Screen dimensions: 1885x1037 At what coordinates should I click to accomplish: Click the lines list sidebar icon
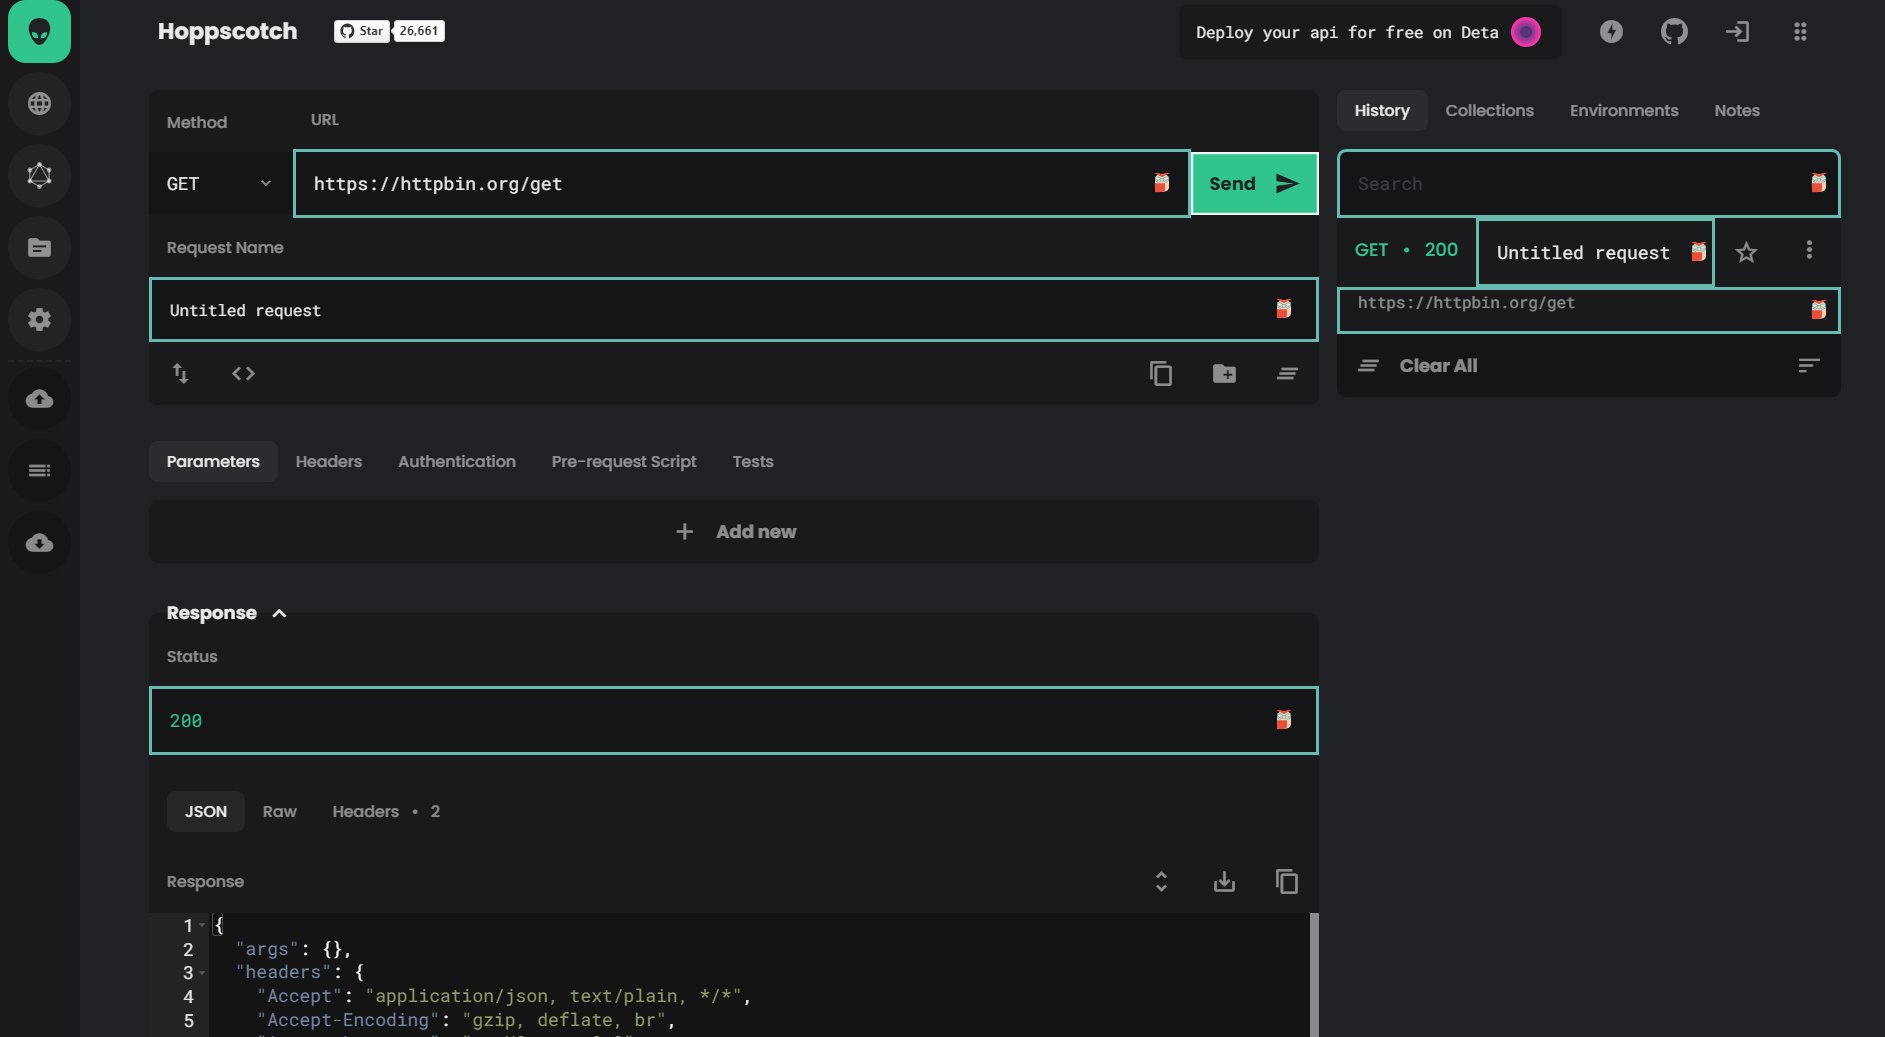tap(39, 471)
